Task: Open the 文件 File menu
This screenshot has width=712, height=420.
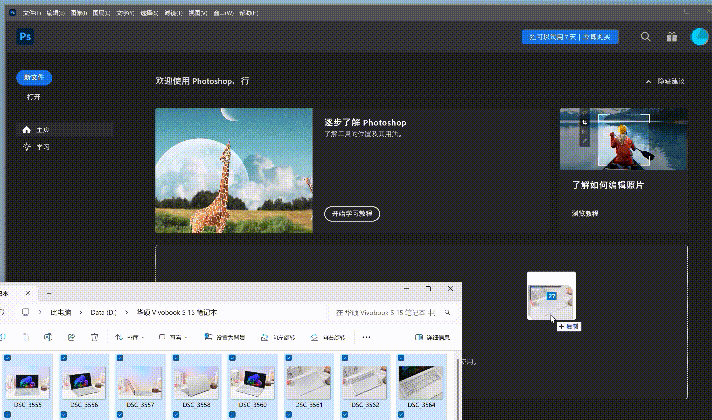Action: click(x=32, y=13)
